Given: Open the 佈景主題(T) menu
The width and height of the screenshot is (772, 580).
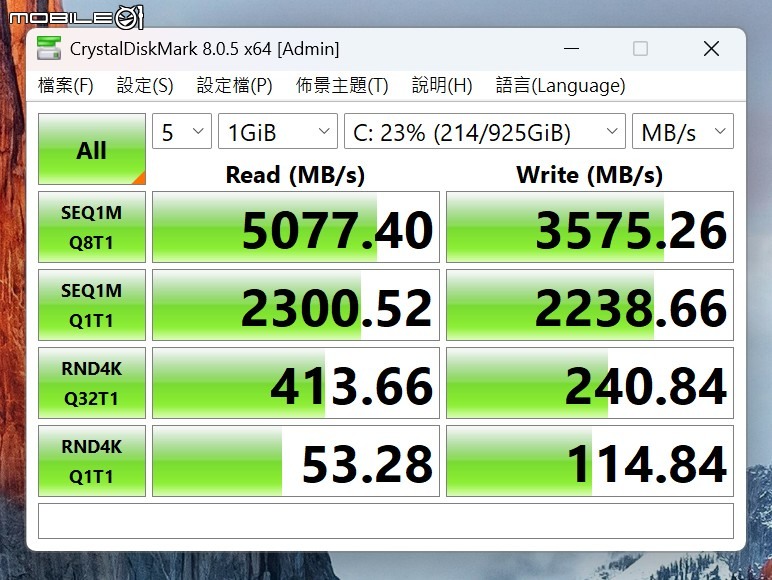Looking at the screenshot, I should coord(342,86).
